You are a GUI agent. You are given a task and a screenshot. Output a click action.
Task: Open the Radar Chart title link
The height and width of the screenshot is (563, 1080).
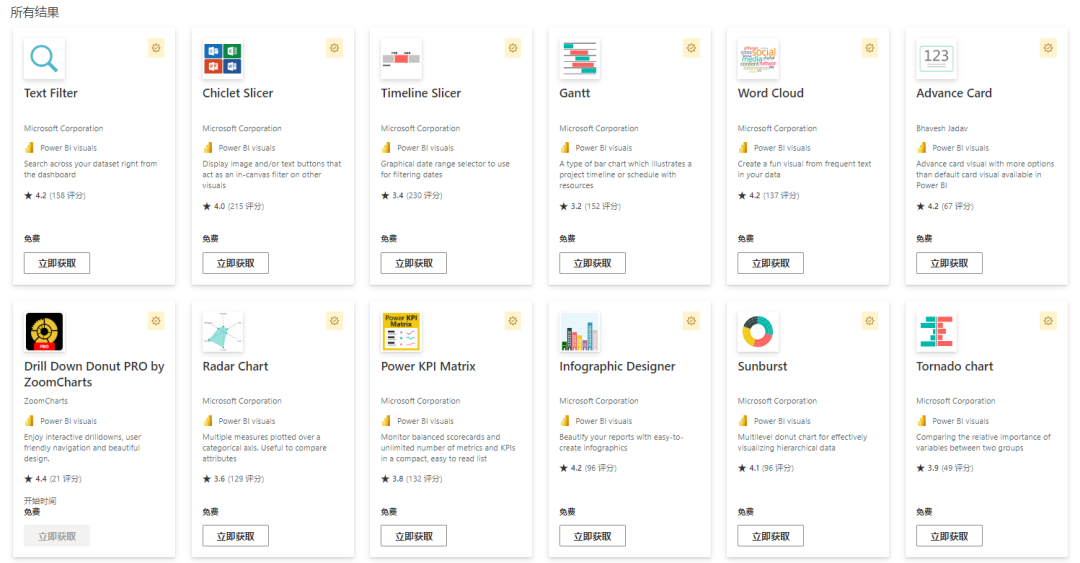pos(236,367)
